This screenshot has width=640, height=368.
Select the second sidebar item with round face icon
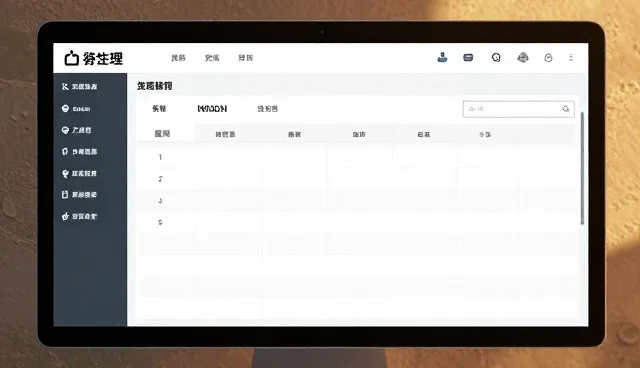coord(76,109)
